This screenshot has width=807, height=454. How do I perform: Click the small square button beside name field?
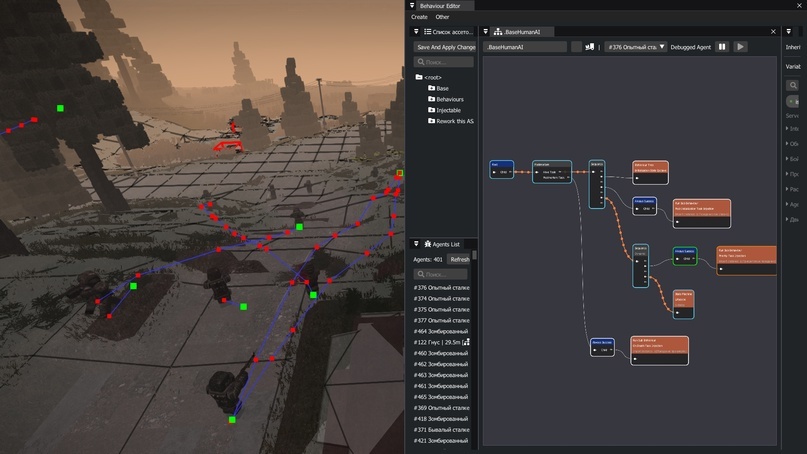pos(576,47)
